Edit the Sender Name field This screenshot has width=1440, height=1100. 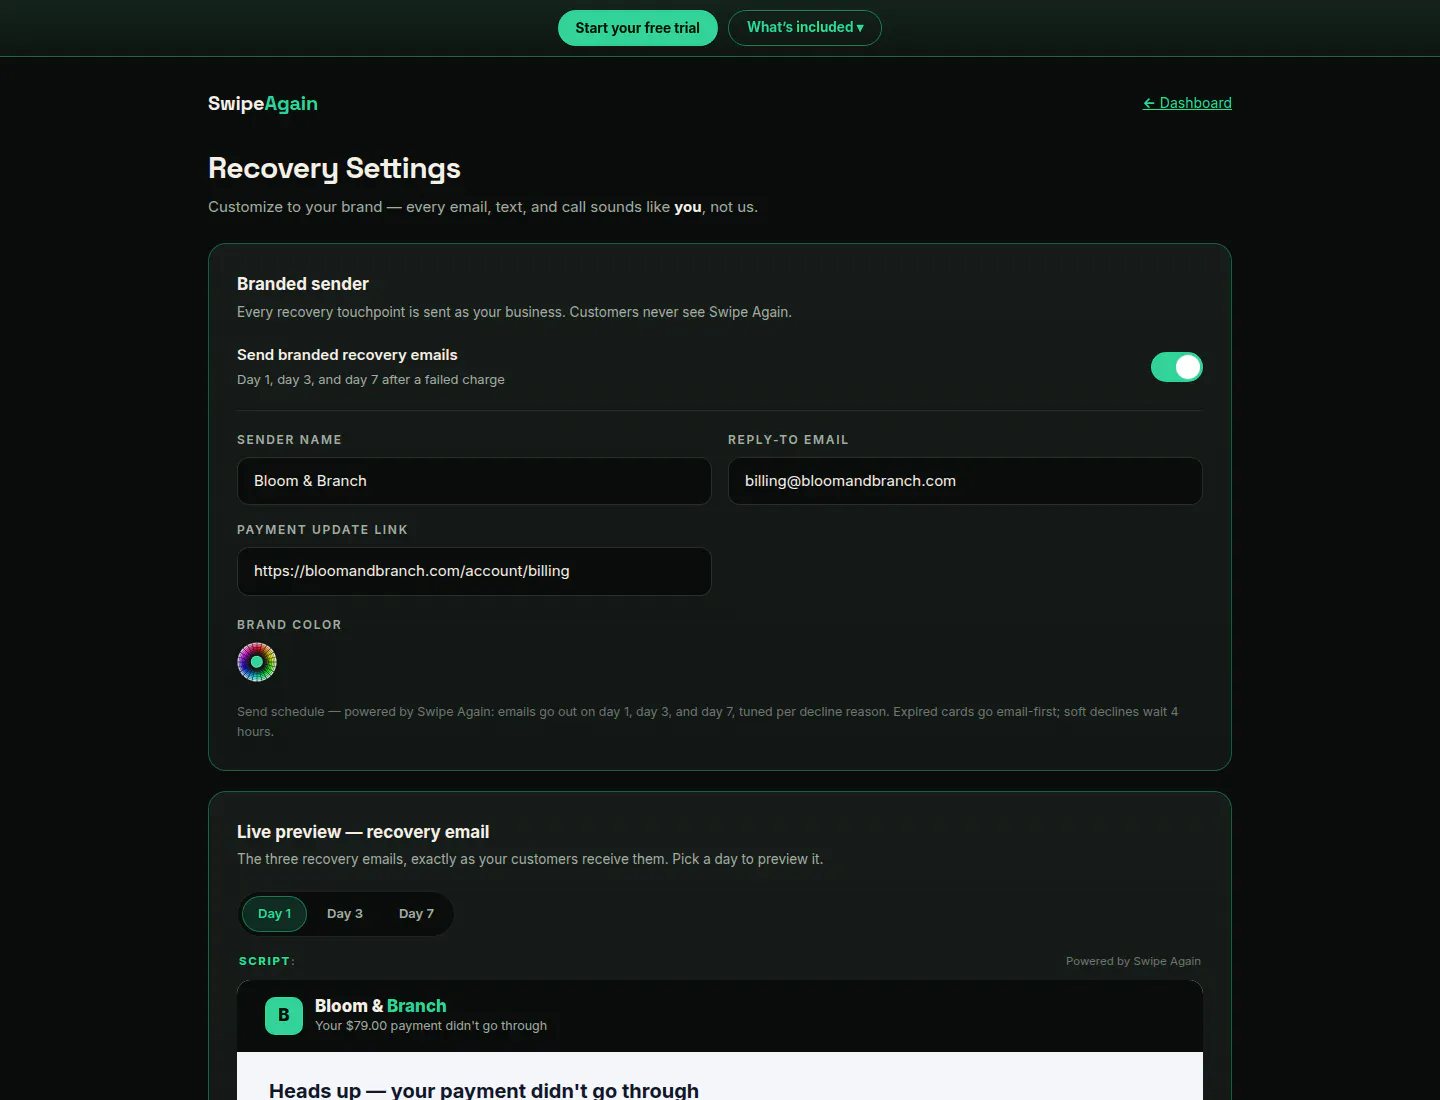[474, 481]
